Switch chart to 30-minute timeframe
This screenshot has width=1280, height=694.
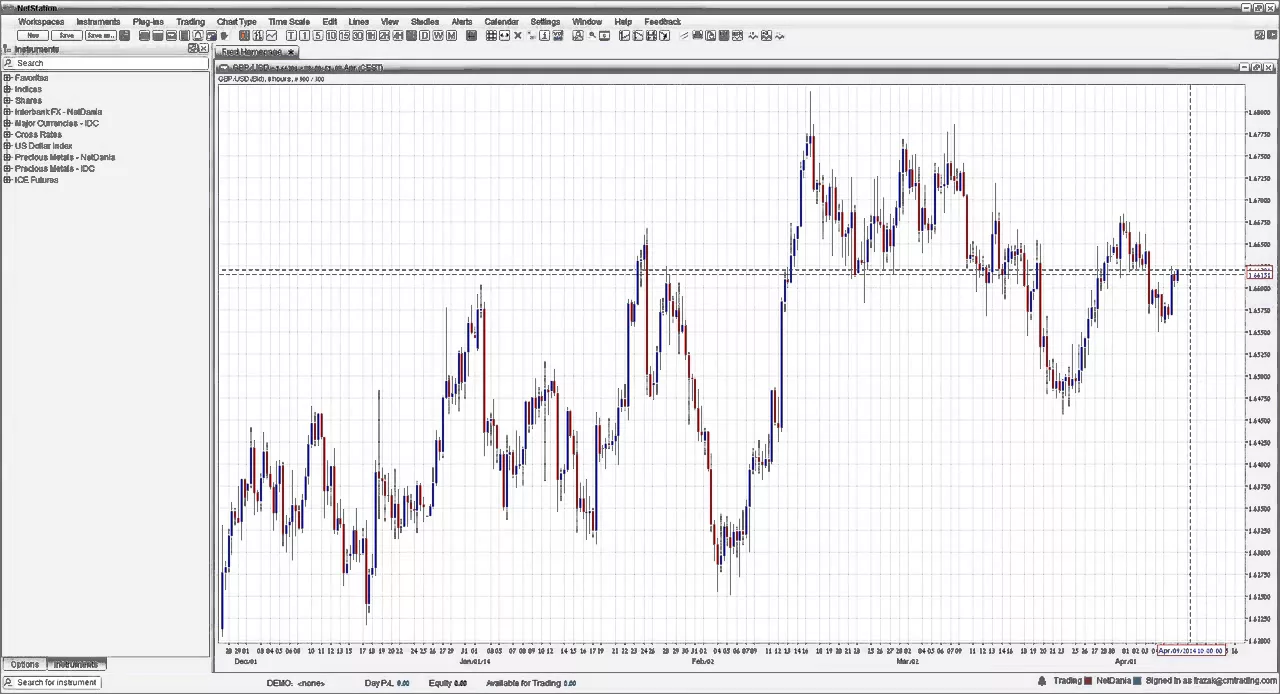[358, 36]
